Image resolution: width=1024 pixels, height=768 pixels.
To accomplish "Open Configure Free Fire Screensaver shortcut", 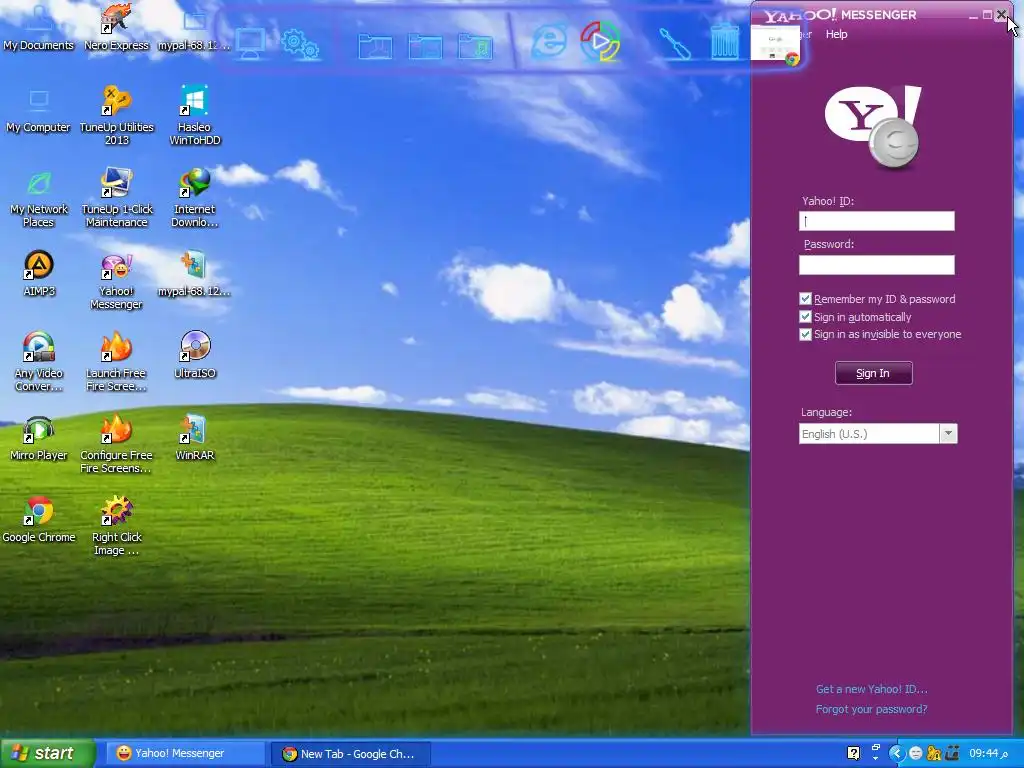I will click(116, 444).
